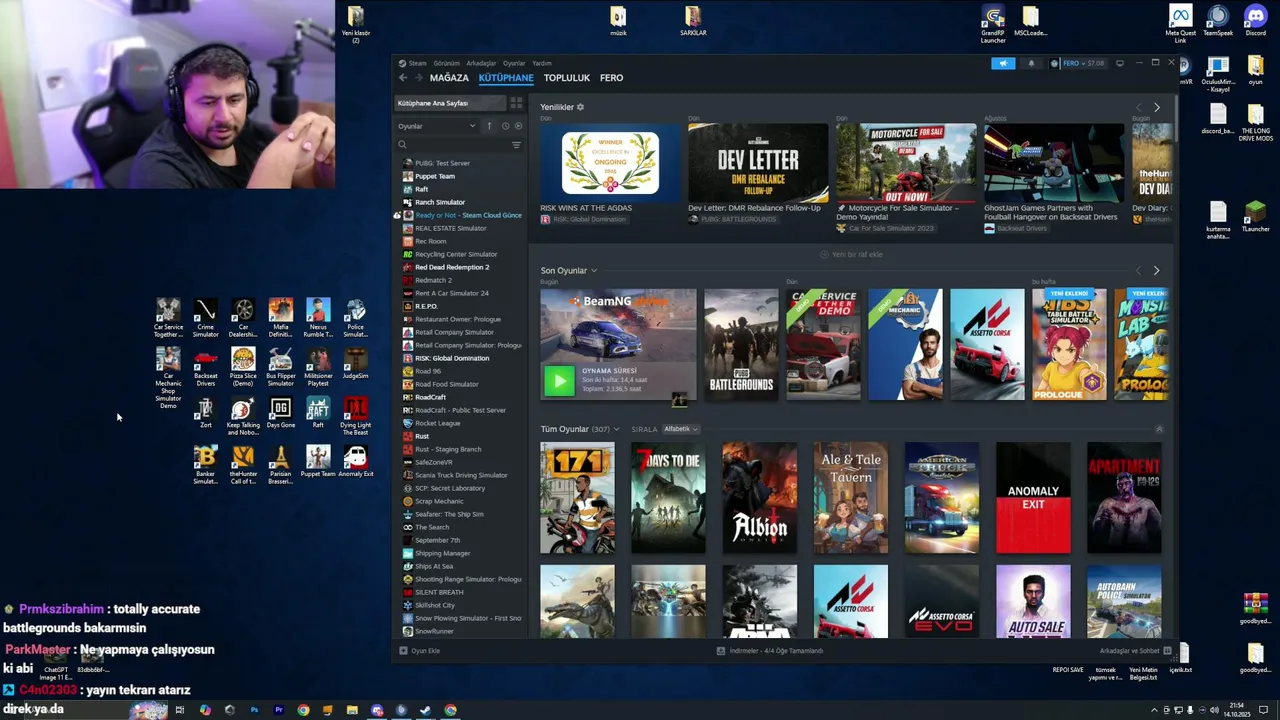This screenshot has height=720, width=1280.
Task: Open Motorcycle For Sale Simulator news thumbnail
Action: pyautogui.click(x=906, y=163)
